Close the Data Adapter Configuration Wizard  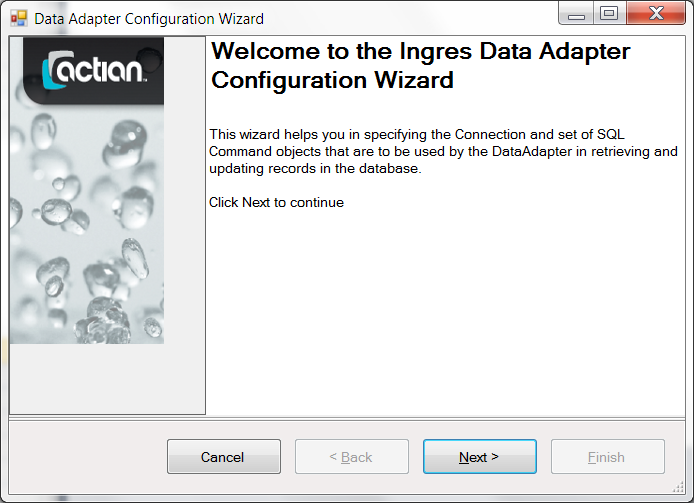[x=654, y=15]
